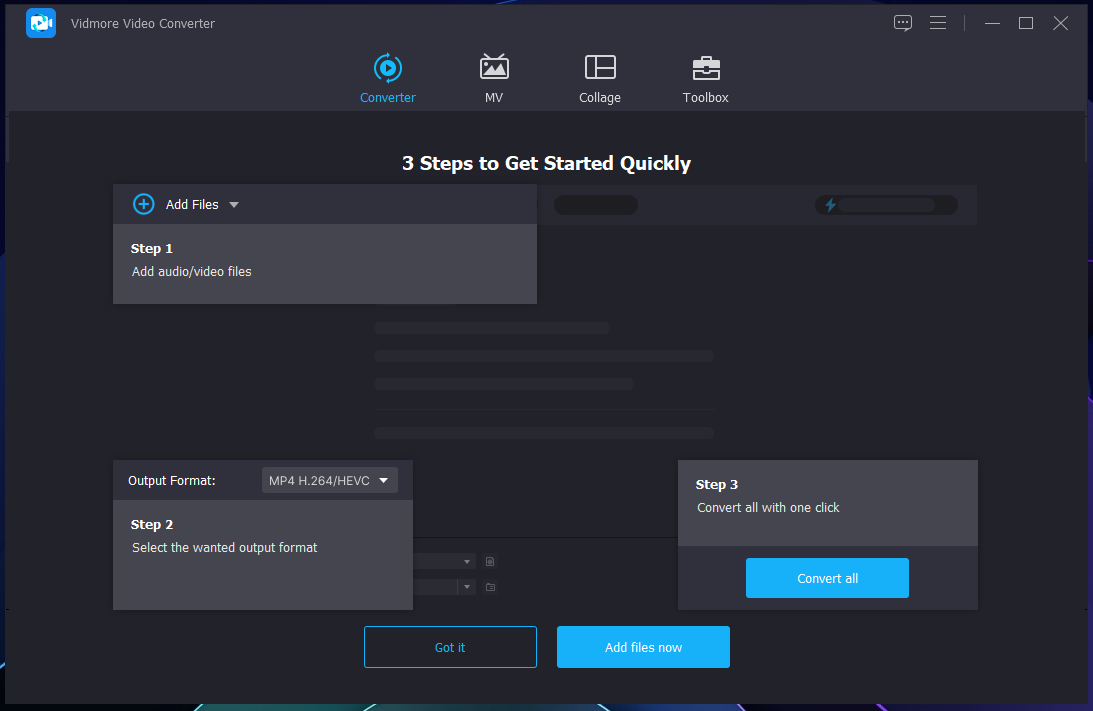Click the blue plus Add Files icon
The width and height of the screenshot is (1093, 711).
144,204
